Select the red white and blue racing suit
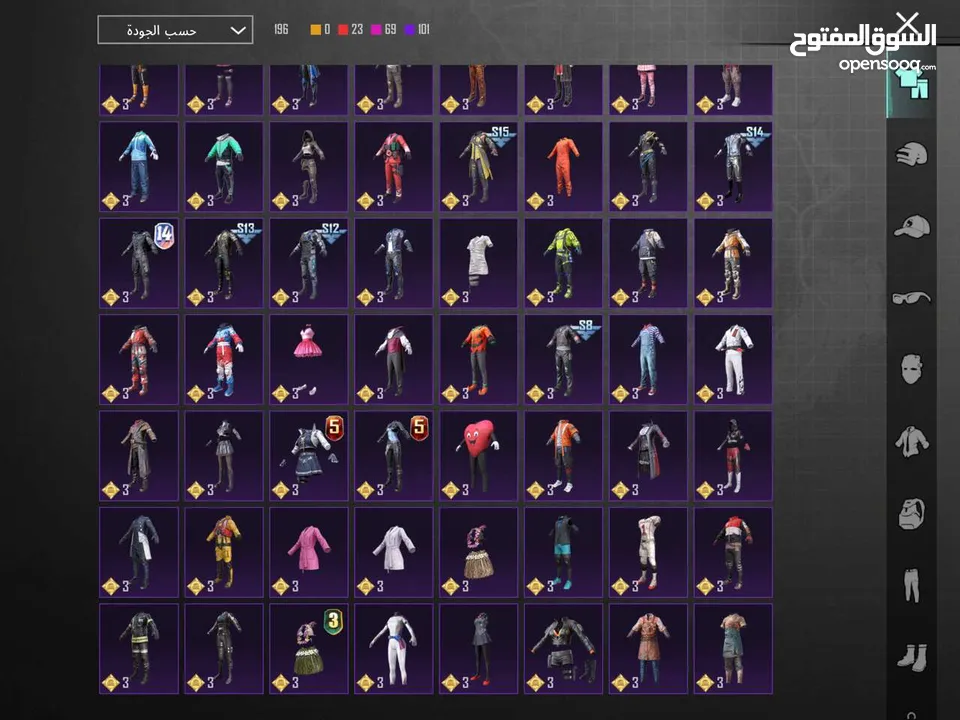Image resolution: width=960 pixels, height=720 pixels. (x=224, y=359)
